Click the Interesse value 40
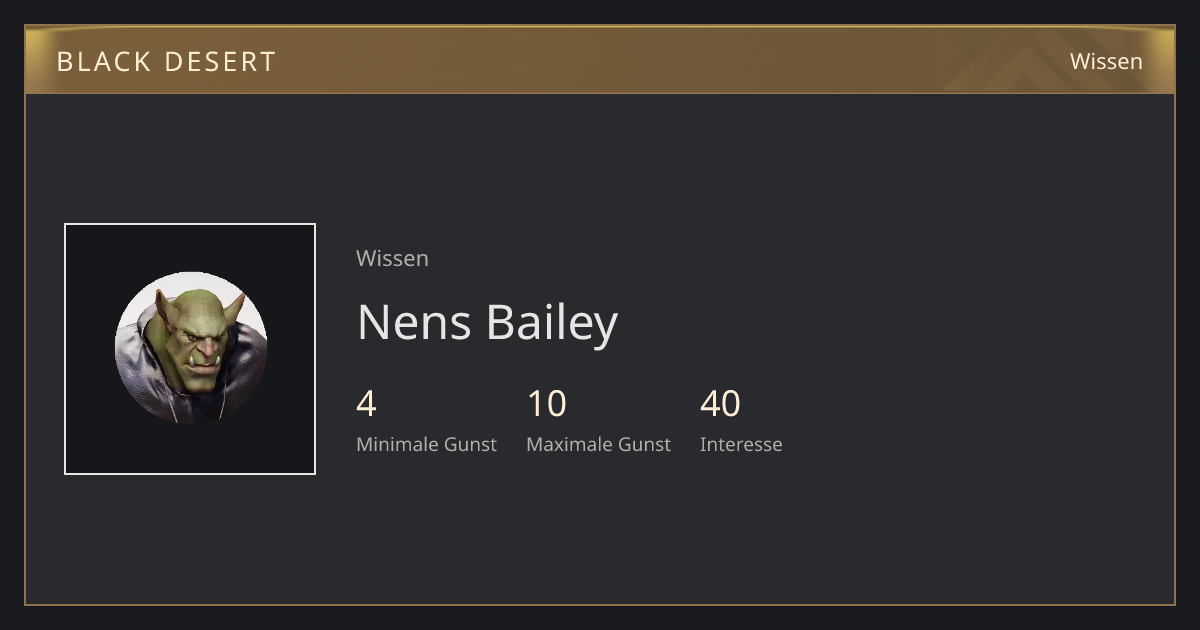 (x=720, y=404)
